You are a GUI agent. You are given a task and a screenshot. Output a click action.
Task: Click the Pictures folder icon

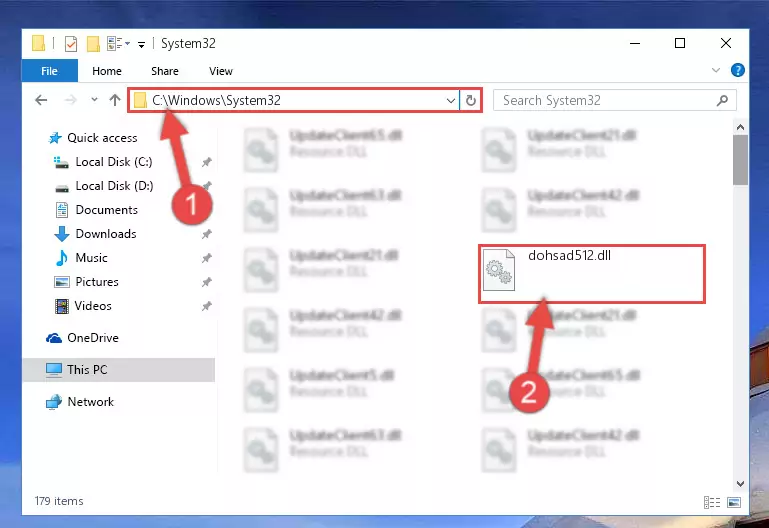point(61,282)
